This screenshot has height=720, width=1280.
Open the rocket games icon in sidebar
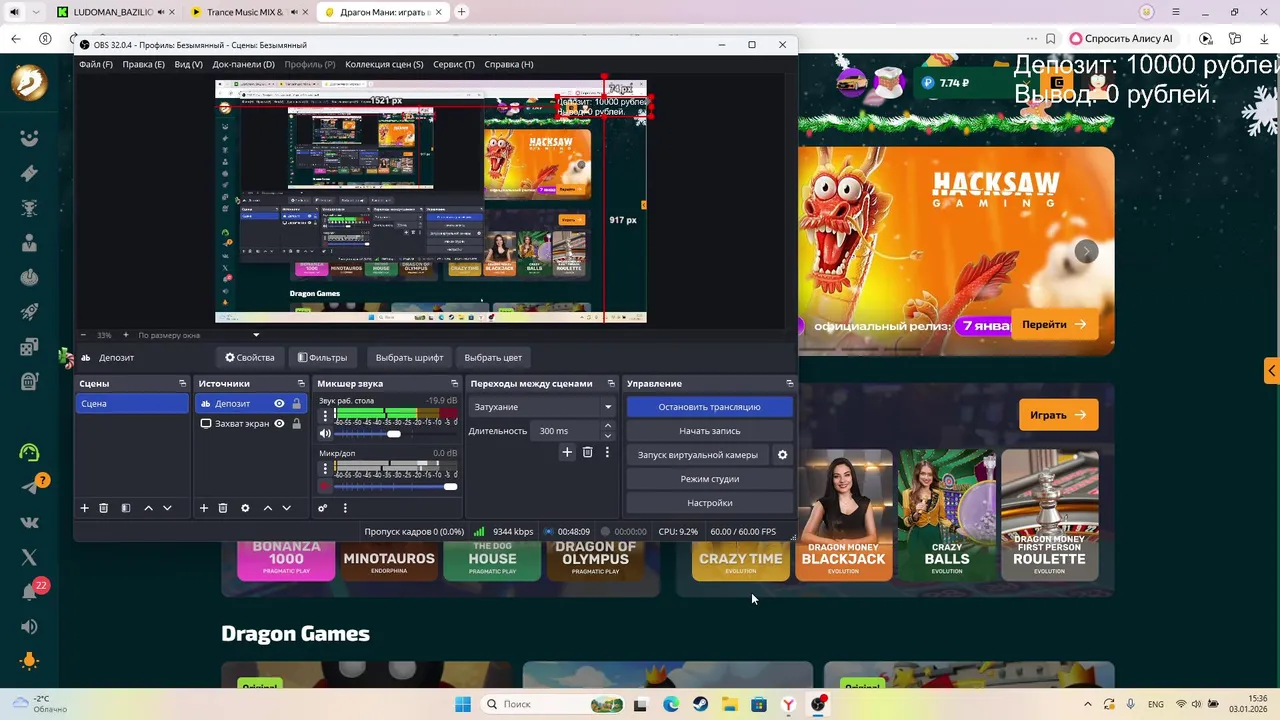click(29, 312)
